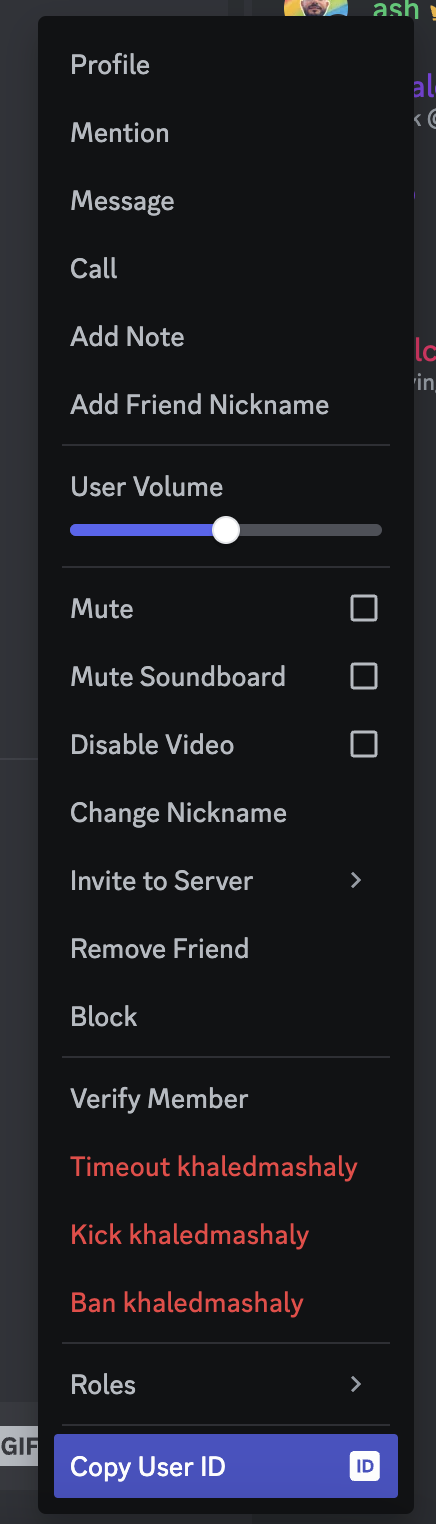Tick the Mute checkbox

(x=364, y=608)
